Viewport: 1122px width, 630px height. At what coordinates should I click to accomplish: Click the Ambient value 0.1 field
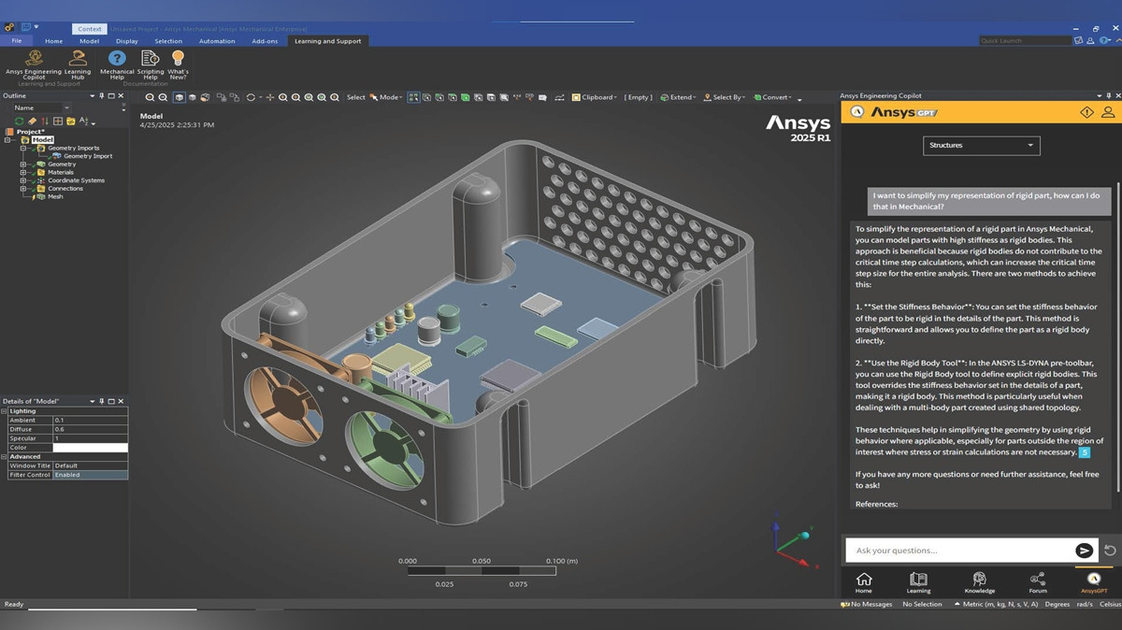point(90,420)
